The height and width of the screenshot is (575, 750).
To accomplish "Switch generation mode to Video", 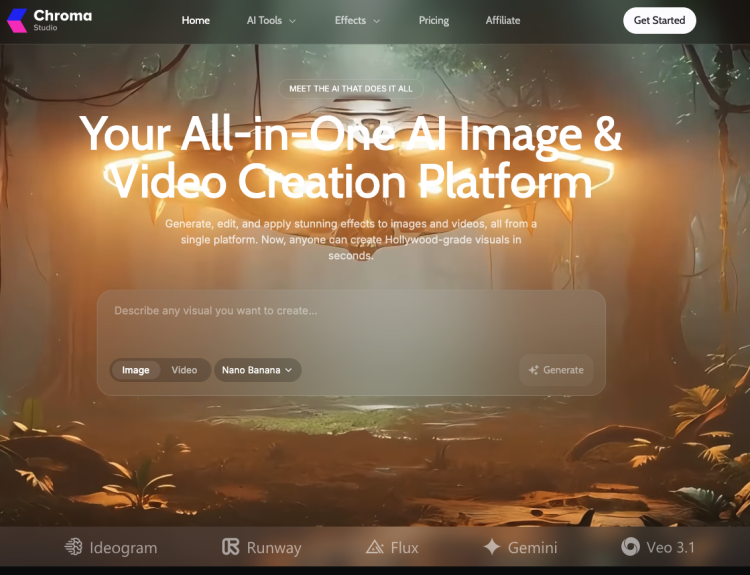I will (x=184, y=370).
